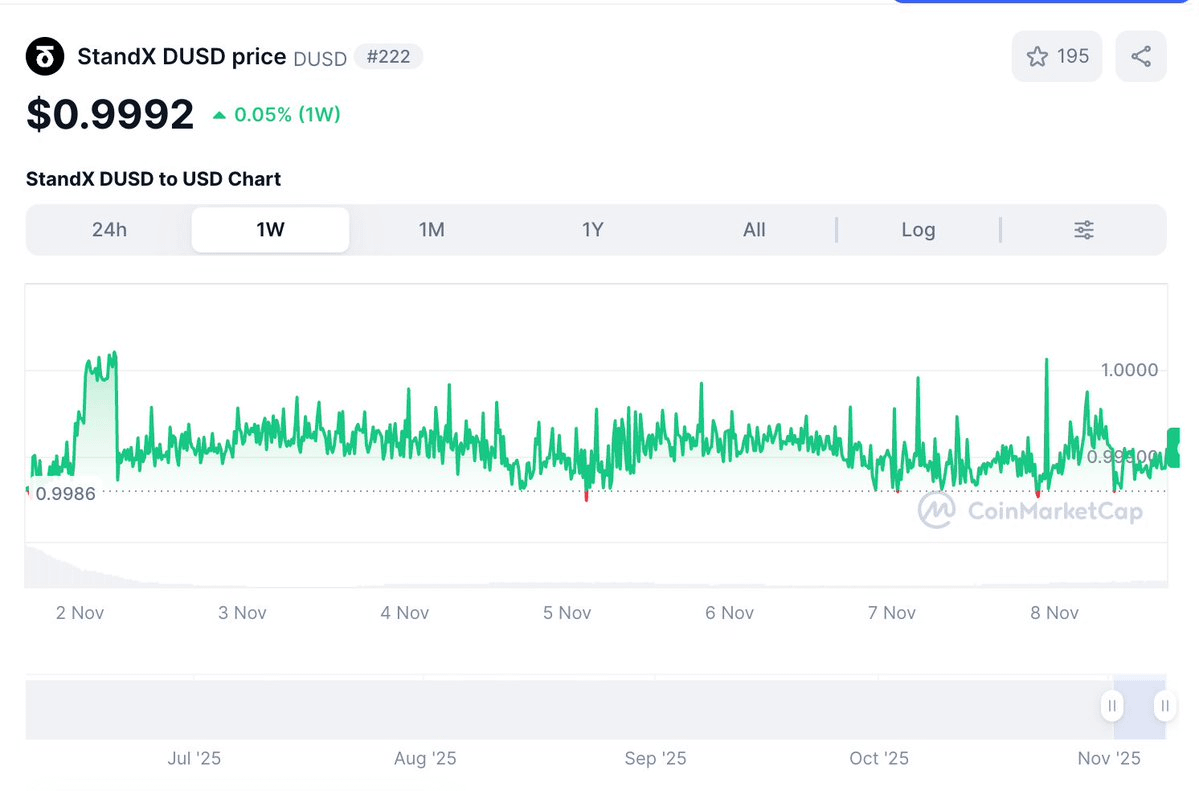Click the 0.9986 low price label
1199x791 pixels.
(66, 493)
